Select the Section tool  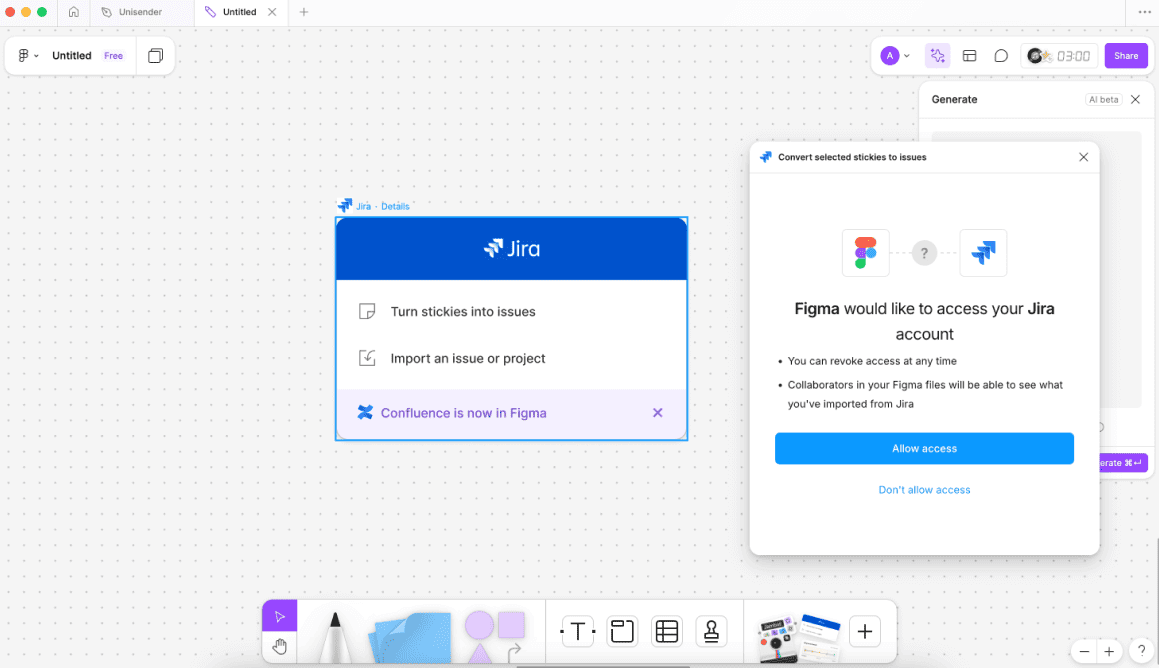pos(622,631)
